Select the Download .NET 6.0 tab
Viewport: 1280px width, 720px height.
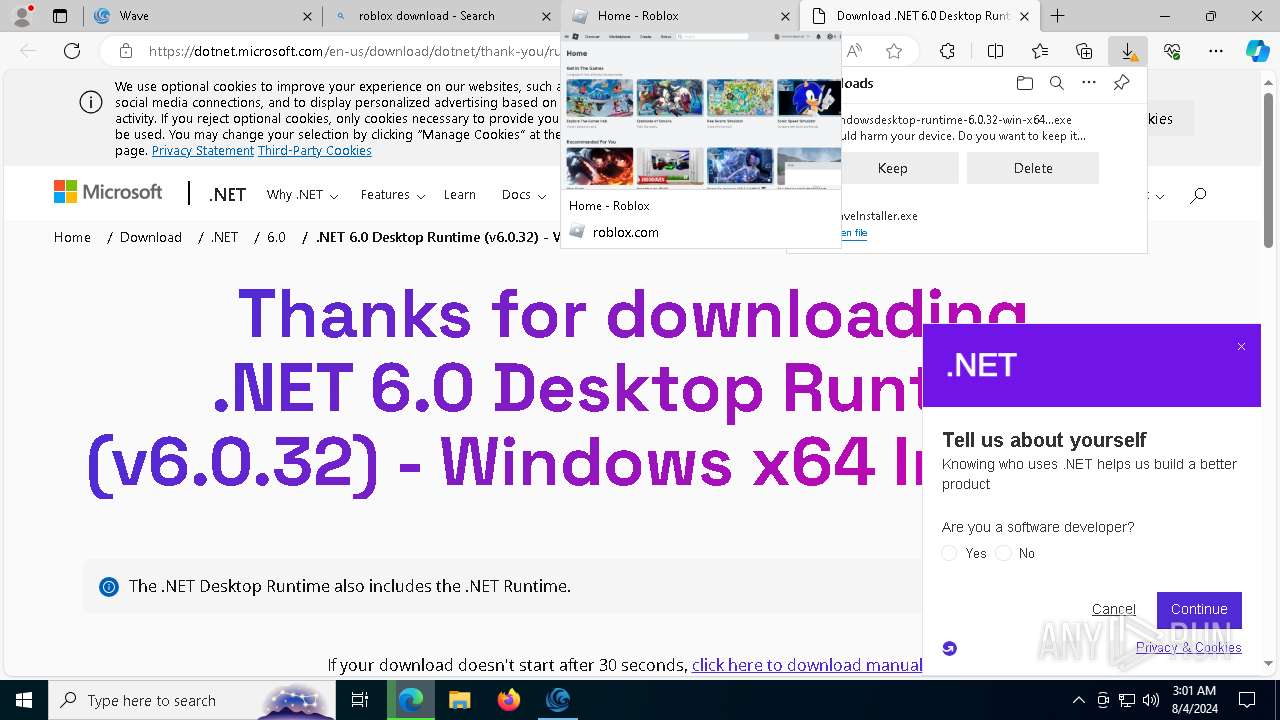tap(920, 16)
